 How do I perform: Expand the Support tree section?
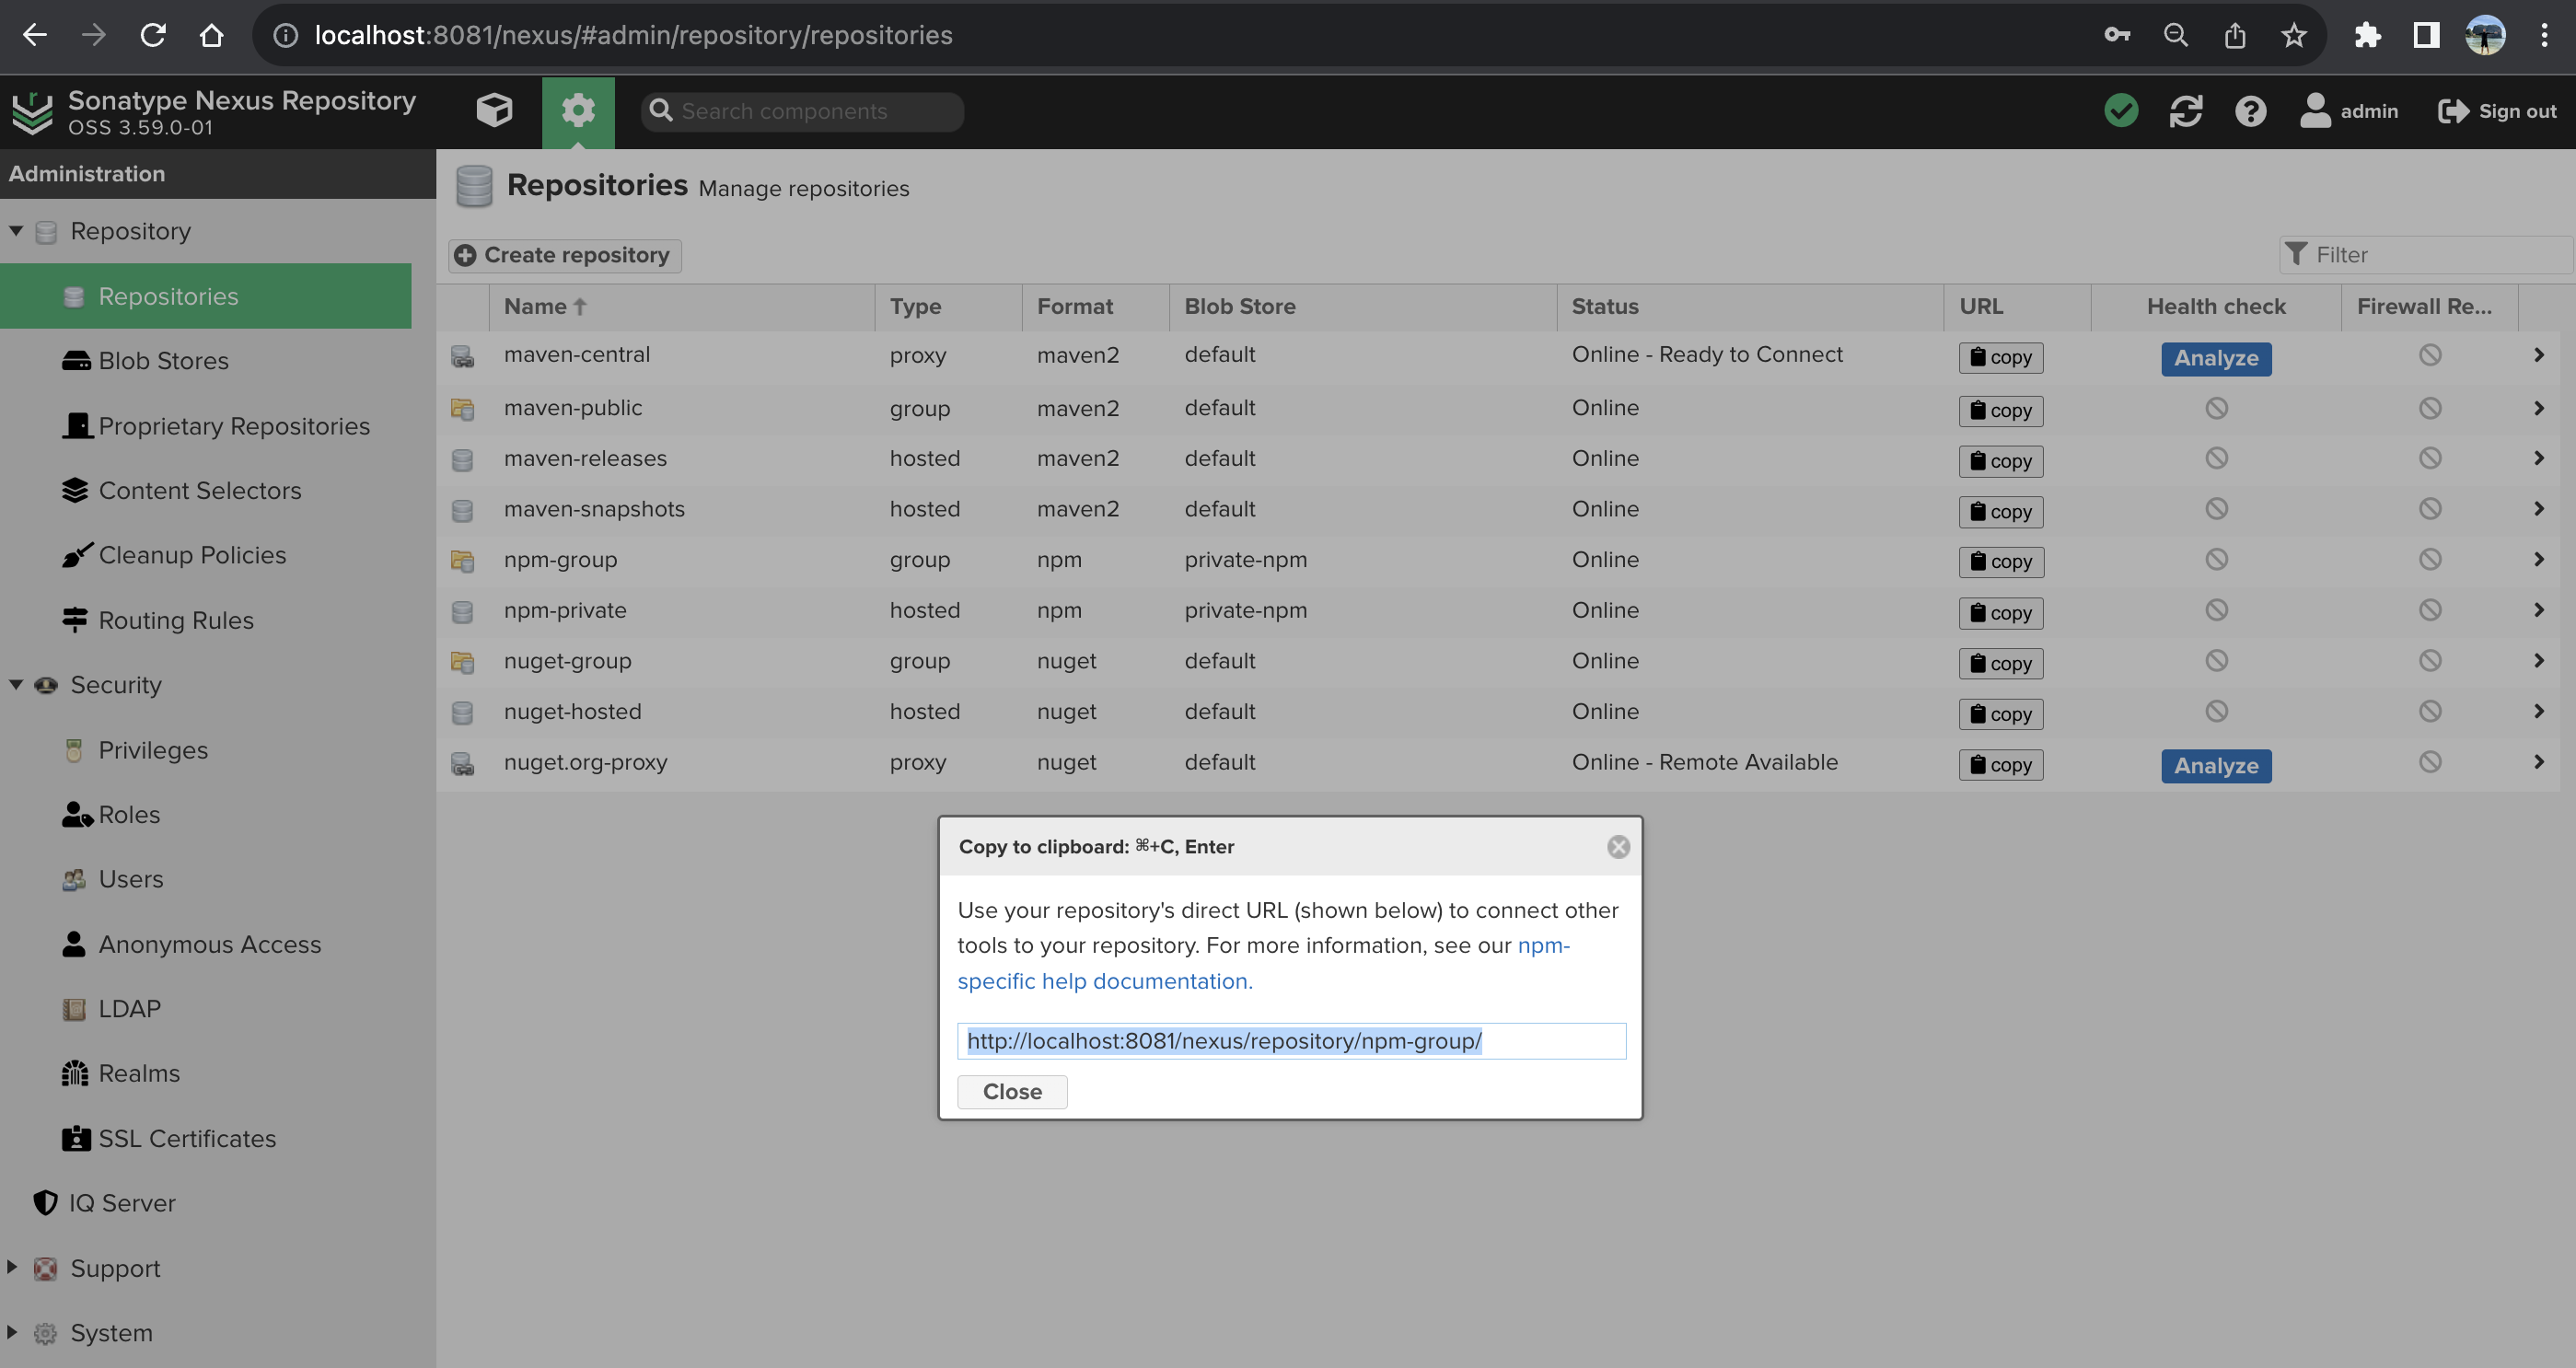click(x=12, y=1267)
